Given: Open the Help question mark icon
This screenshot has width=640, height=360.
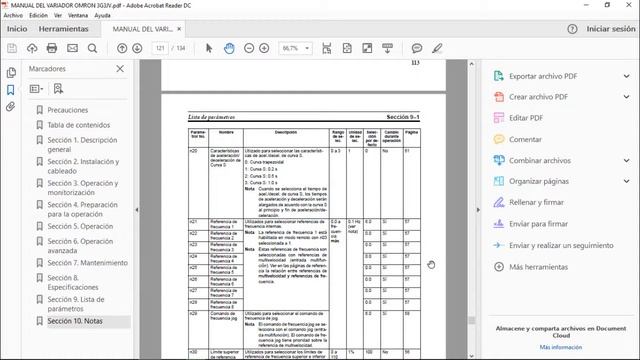Looking at the screenshot, I should [572, 29].
